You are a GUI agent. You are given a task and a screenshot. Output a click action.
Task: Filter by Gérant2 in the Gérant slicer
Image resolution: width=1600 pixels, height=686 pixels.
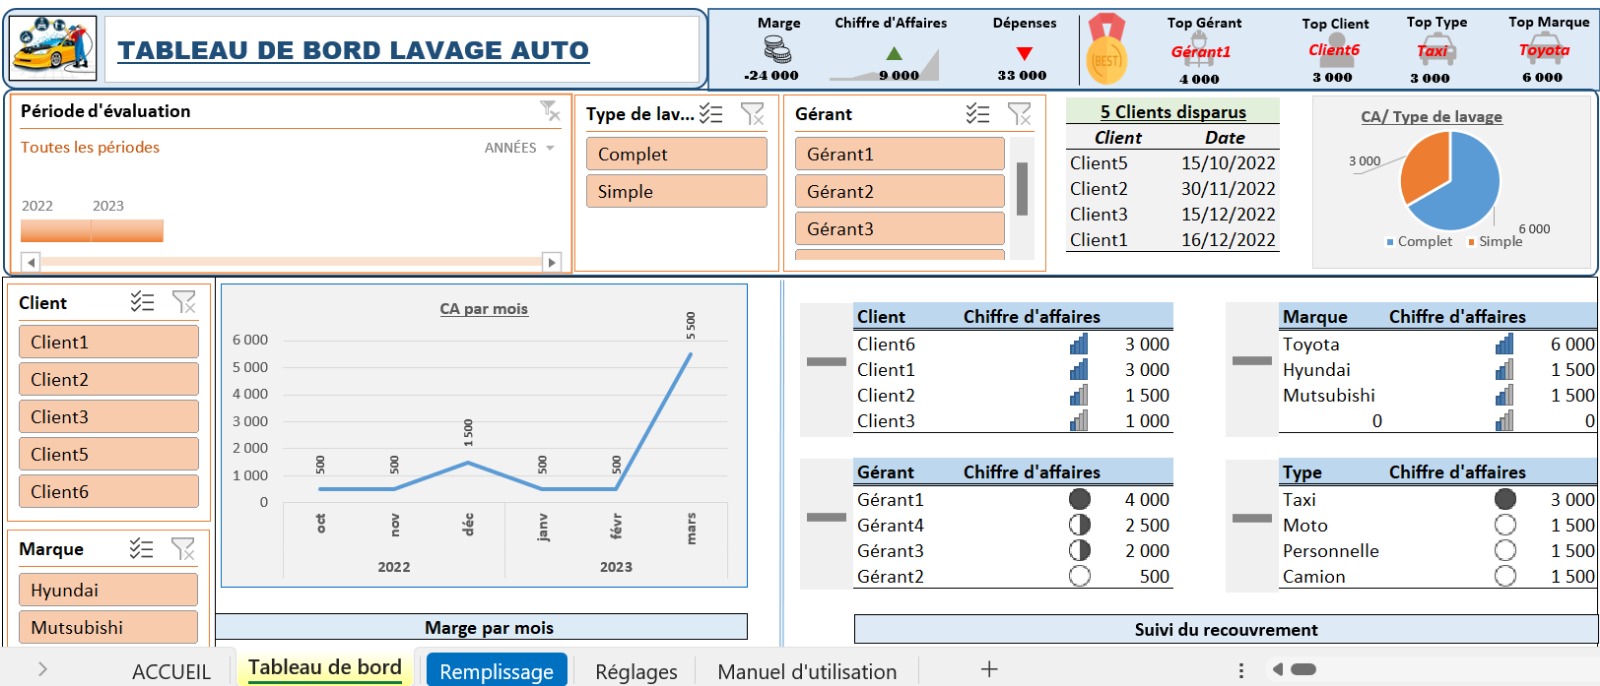coord(899,191)
